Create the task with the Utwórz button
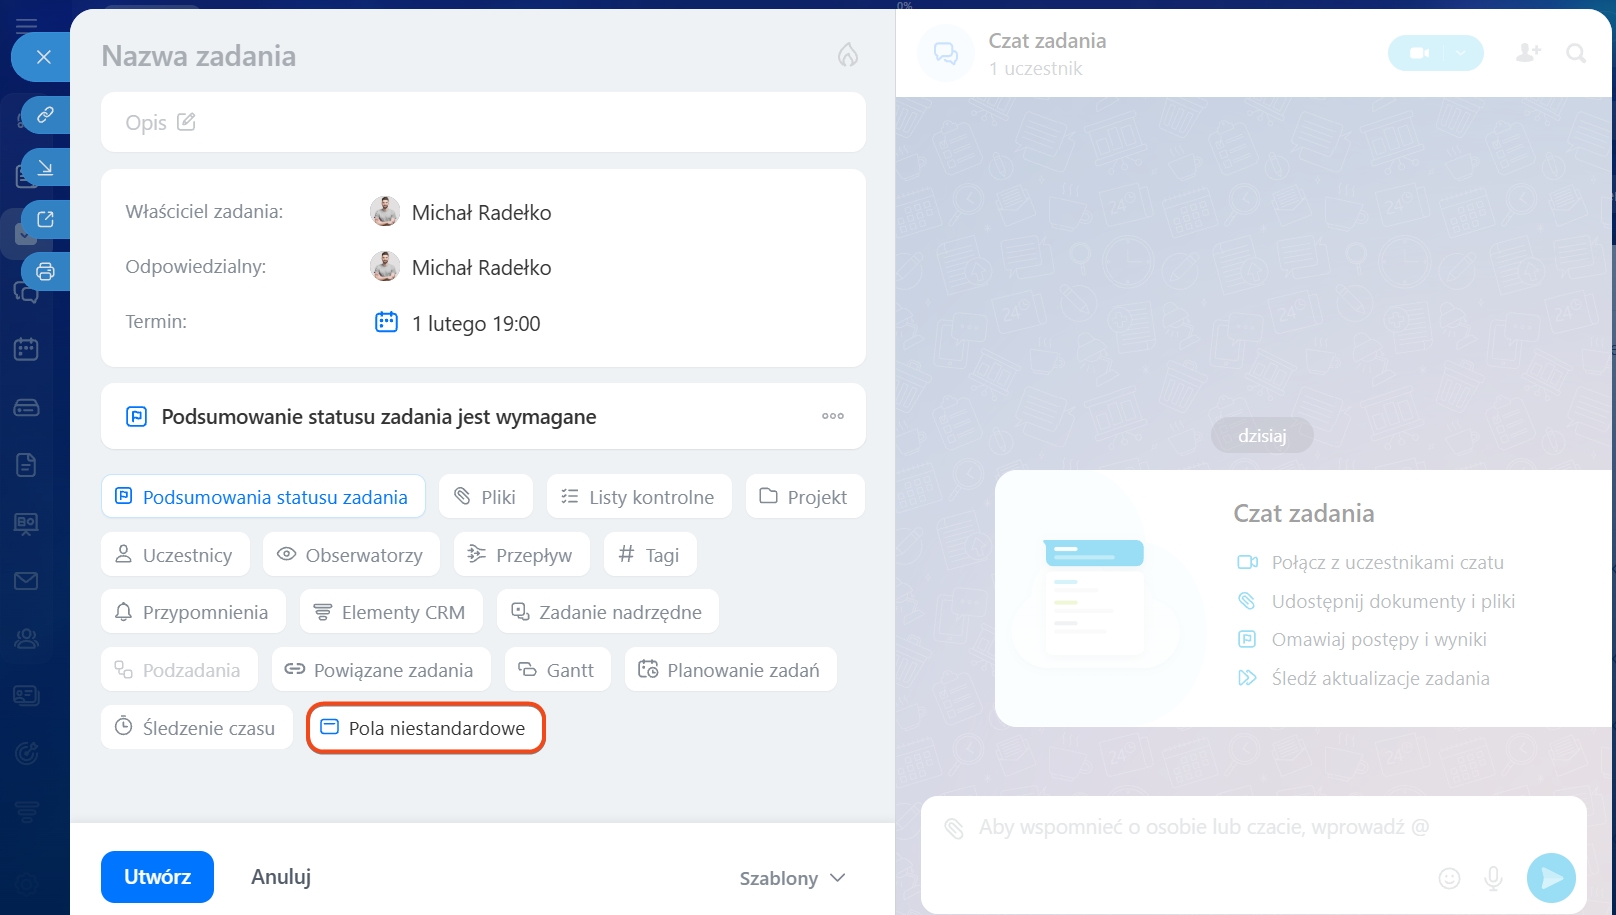 [157, 877]
